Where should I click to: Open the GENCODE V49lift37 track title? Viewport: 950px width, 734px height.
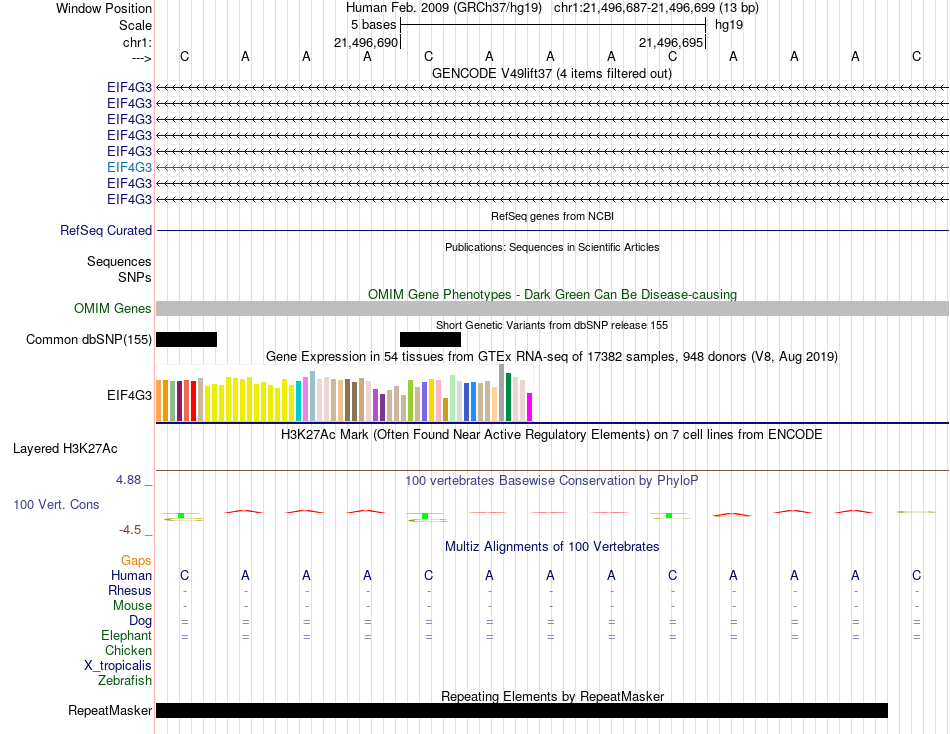click(x=552, y=73)
